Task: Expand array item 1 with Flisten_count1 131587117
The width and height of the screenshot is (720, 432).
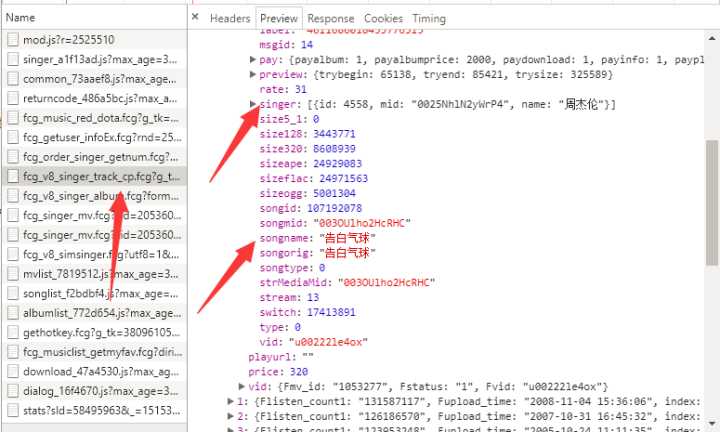Action: (x=231, y=401)
